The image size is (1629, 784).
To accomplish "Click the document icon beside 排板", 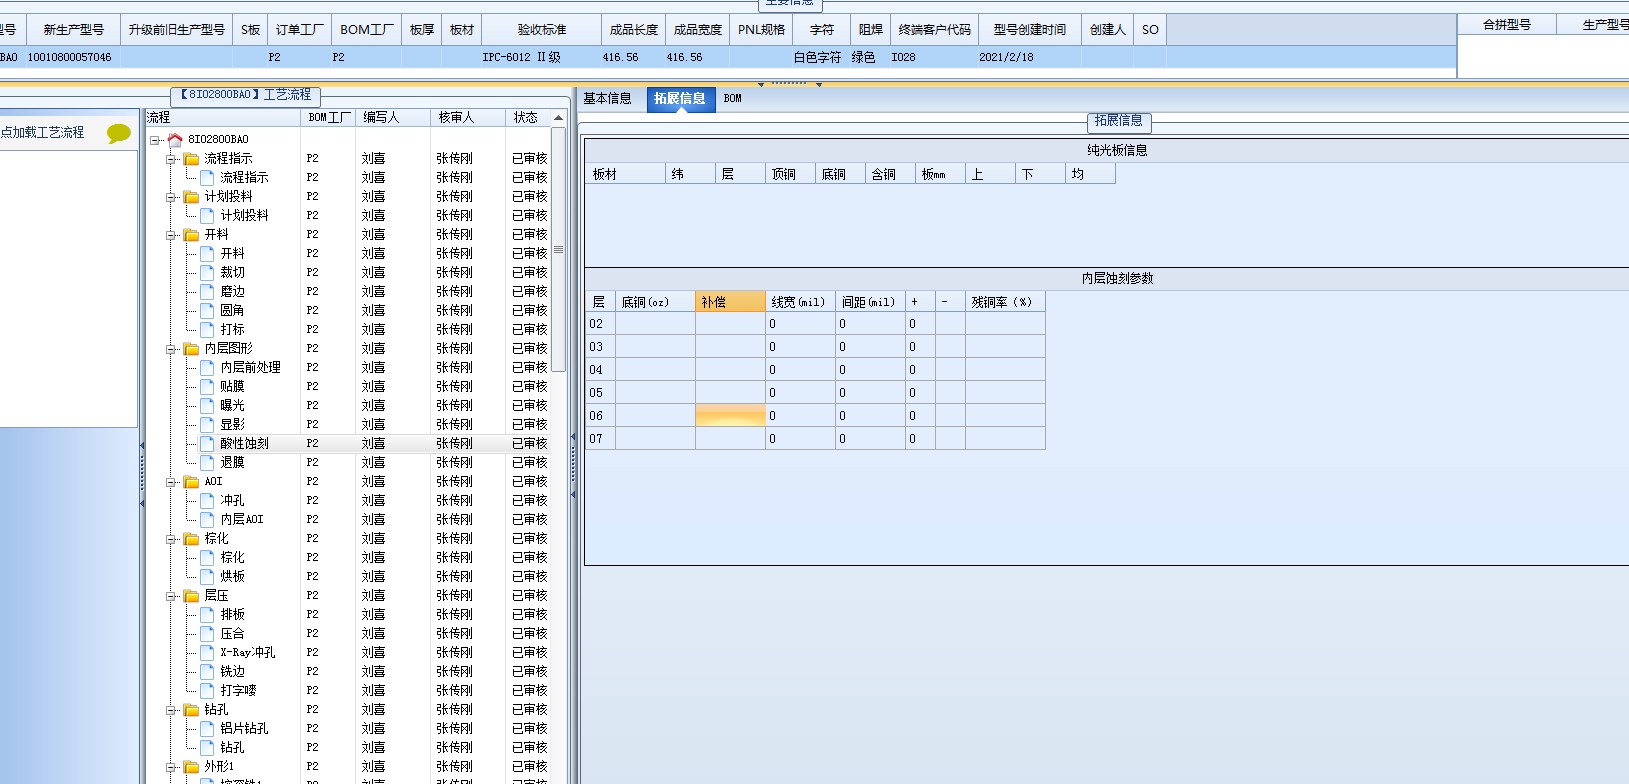I will click(x=208, y=615).
